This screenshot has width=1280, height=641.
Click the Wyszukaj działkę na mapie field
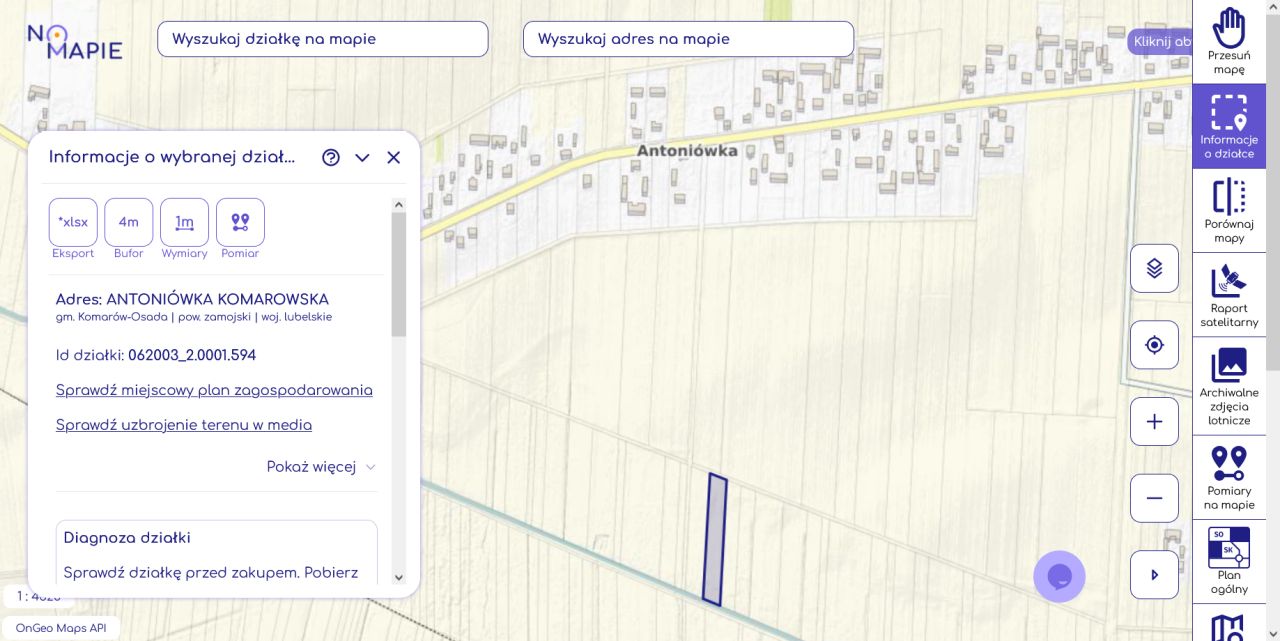pos(322,39)
